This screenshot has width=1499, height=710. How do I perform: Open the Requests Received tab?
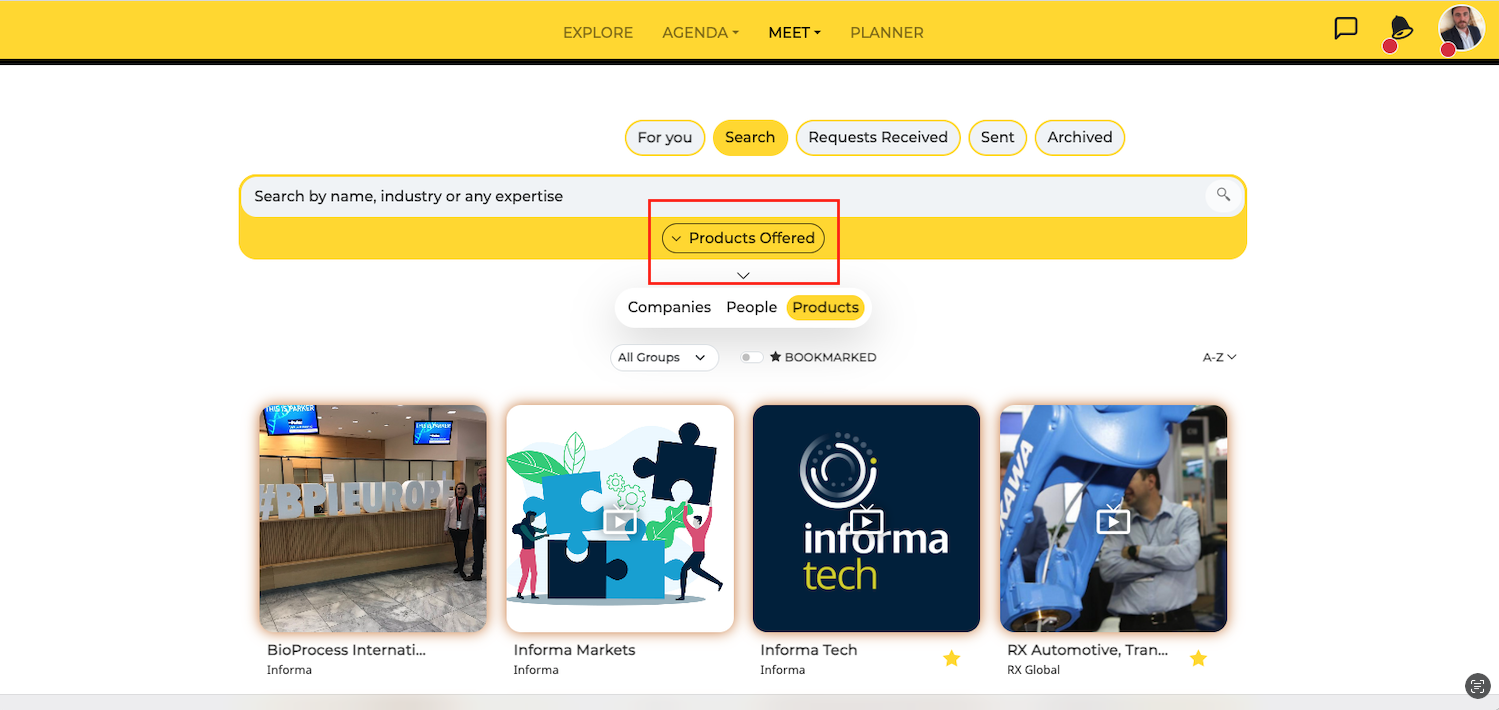tap(878, 137)
